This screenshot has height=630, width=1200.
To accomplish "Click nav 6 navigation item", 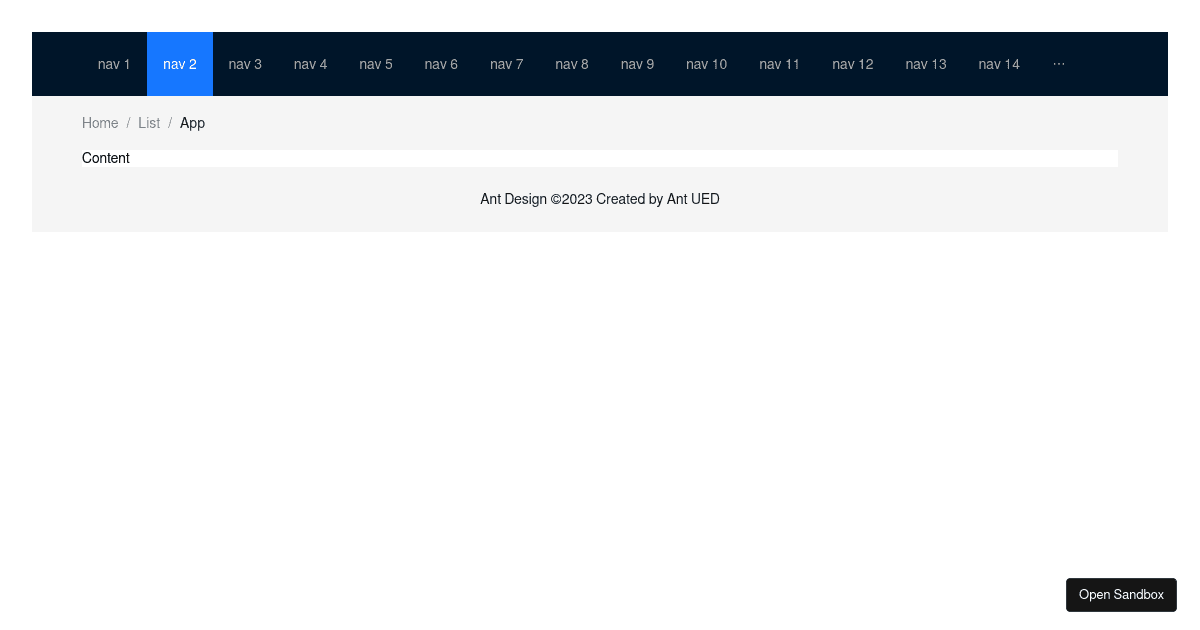I will click(441, 64).
